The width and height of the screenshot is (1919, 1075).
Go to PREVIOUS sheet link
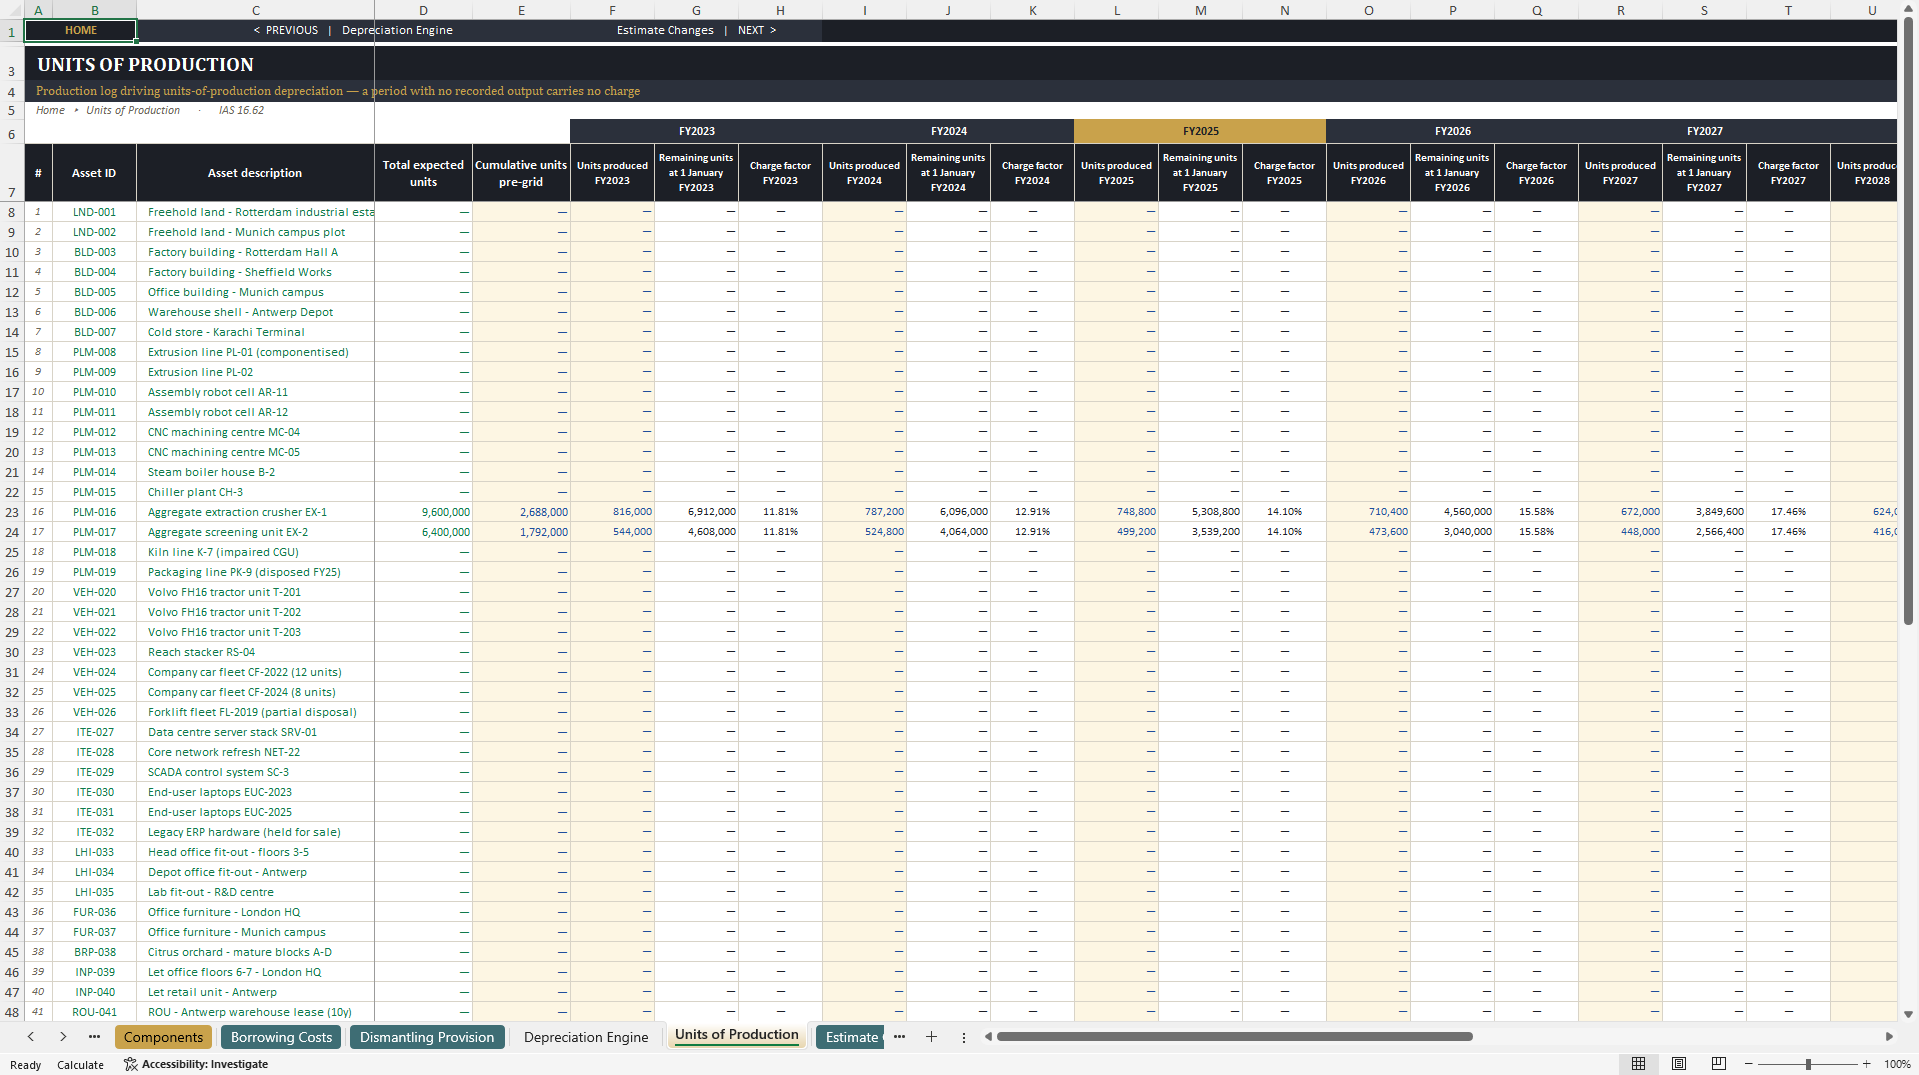[286, 30]
